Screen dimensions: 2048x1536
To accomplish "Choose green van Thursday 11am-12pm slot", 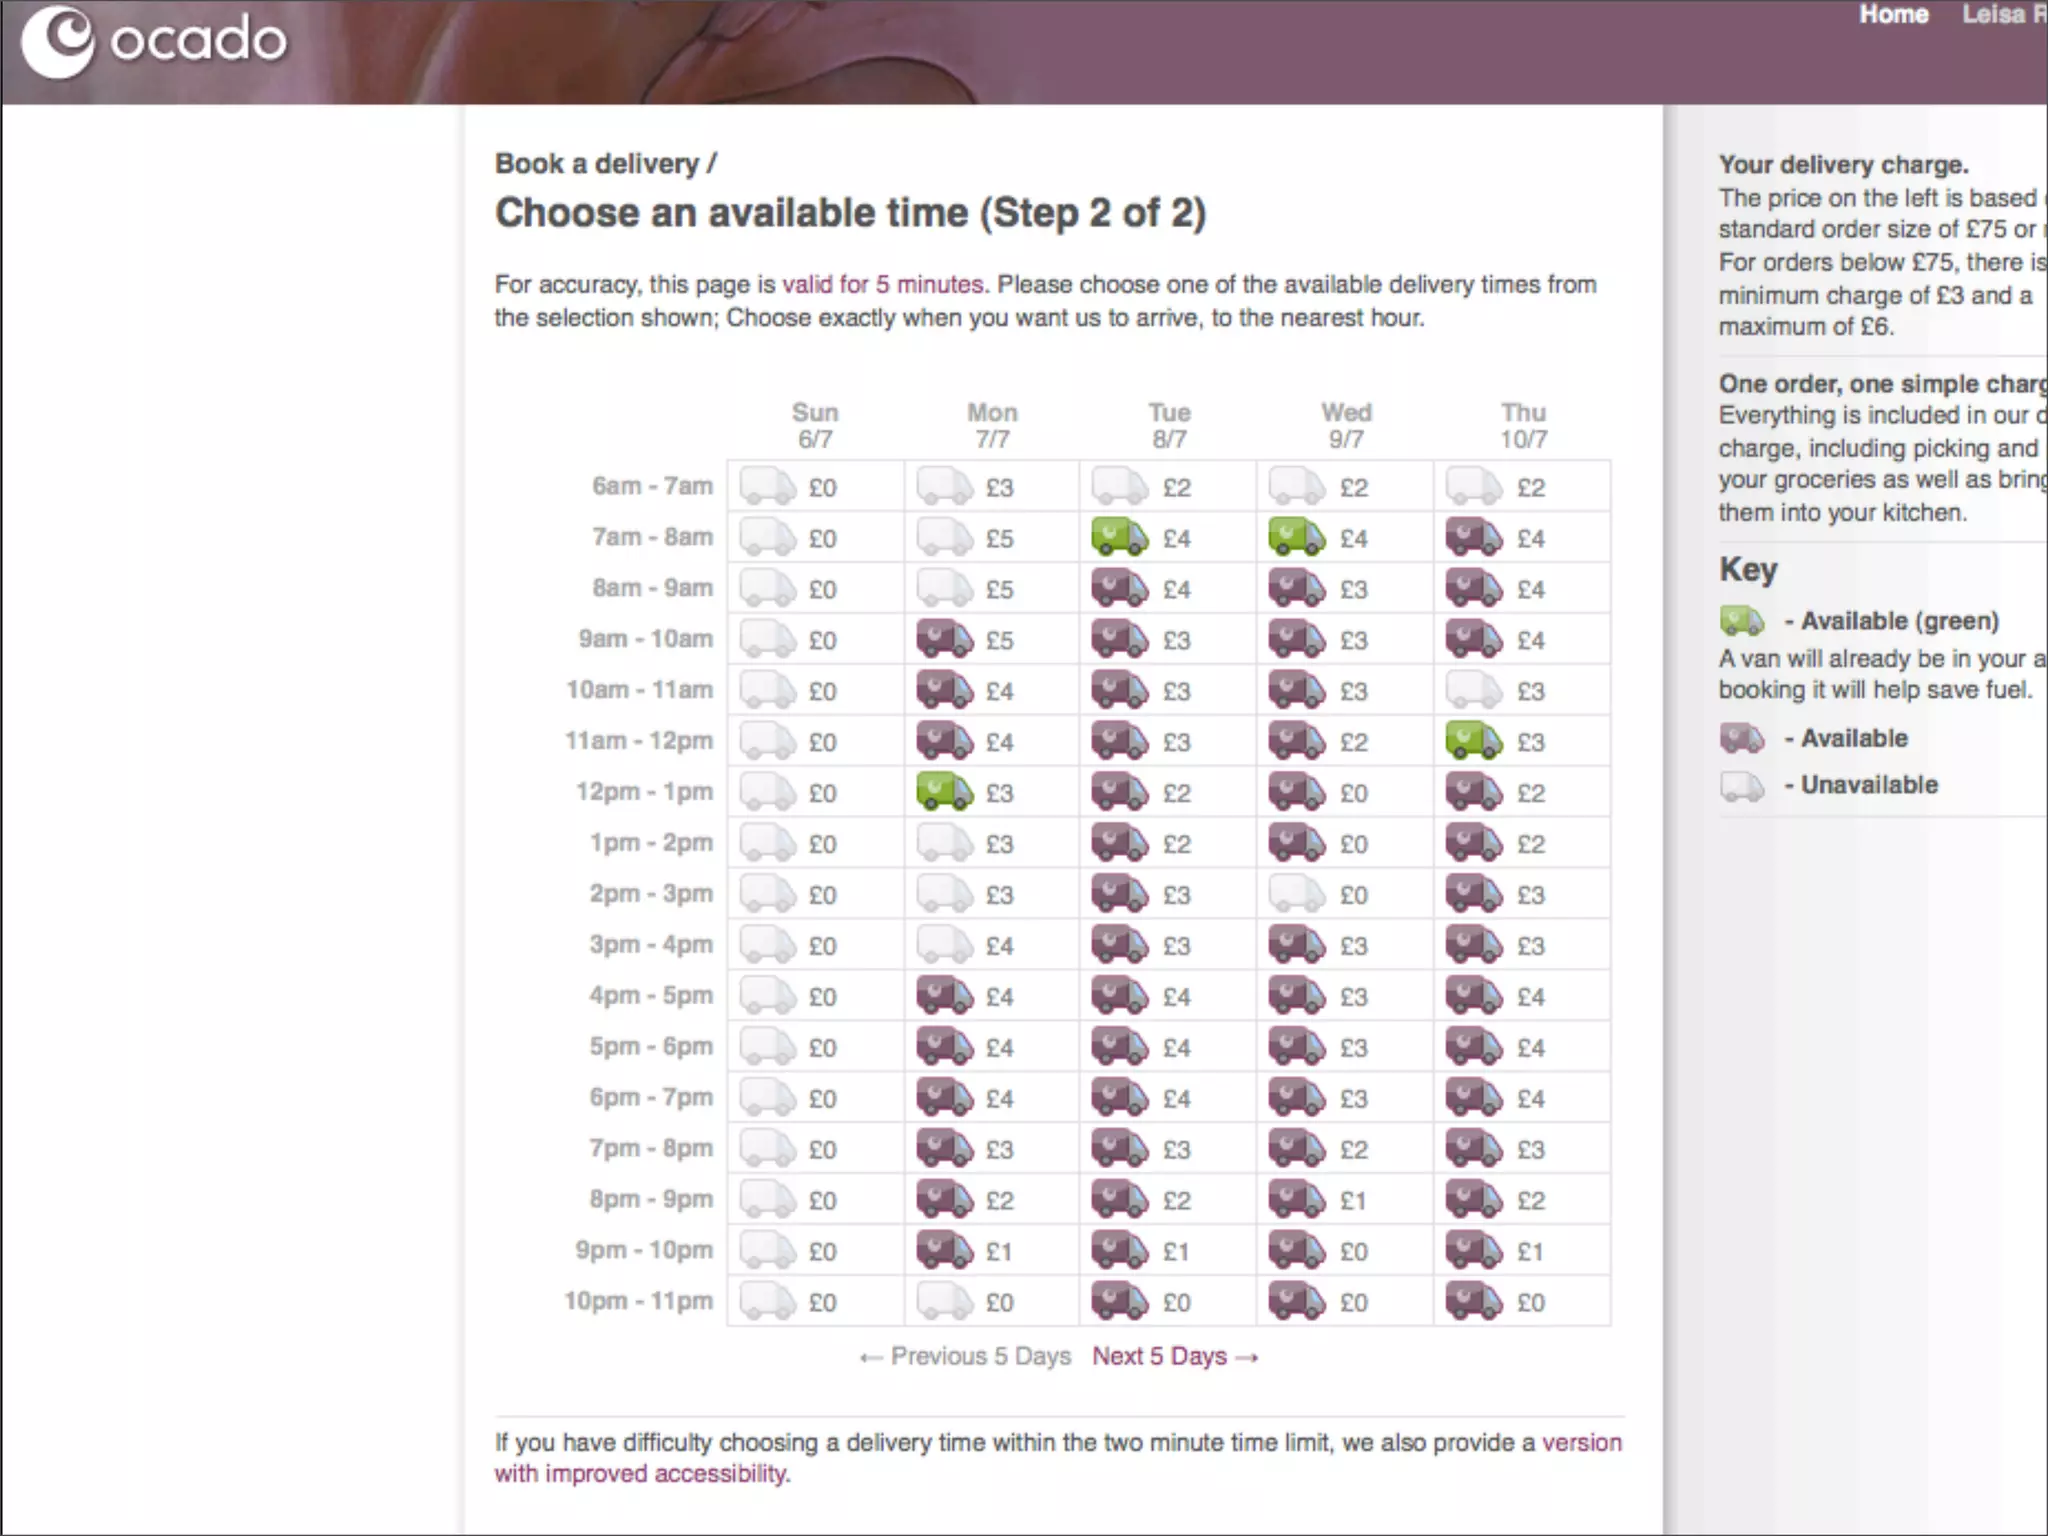I will pos(1473,742).
